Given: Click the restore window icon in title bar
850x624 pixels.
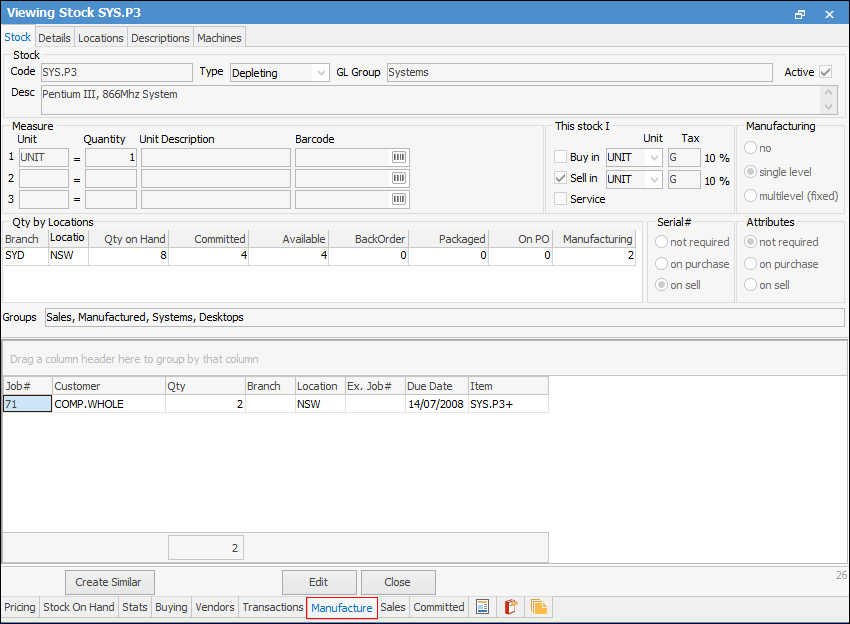Looking at the screenshot, I should [x=799, y=14].
